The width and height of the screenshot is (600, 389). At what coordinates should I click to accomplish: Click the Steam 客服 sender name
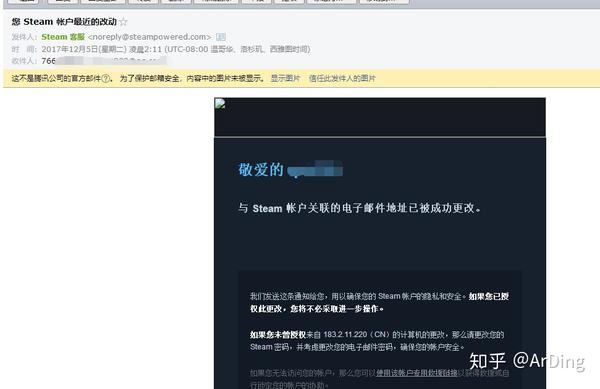click(63, 37)
